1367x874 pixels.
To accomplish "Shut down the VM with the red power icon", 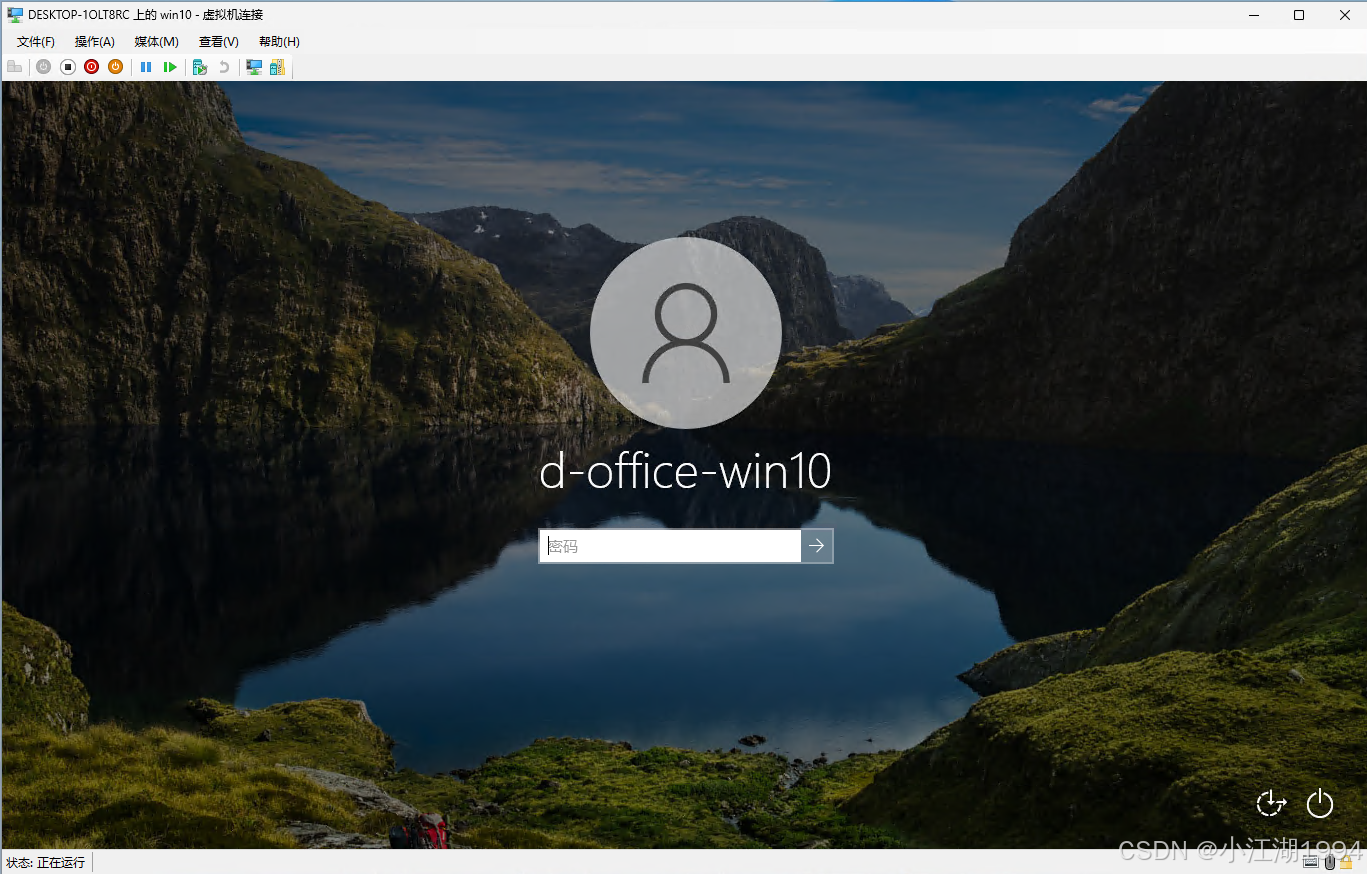I will click(x=92, y=67).
